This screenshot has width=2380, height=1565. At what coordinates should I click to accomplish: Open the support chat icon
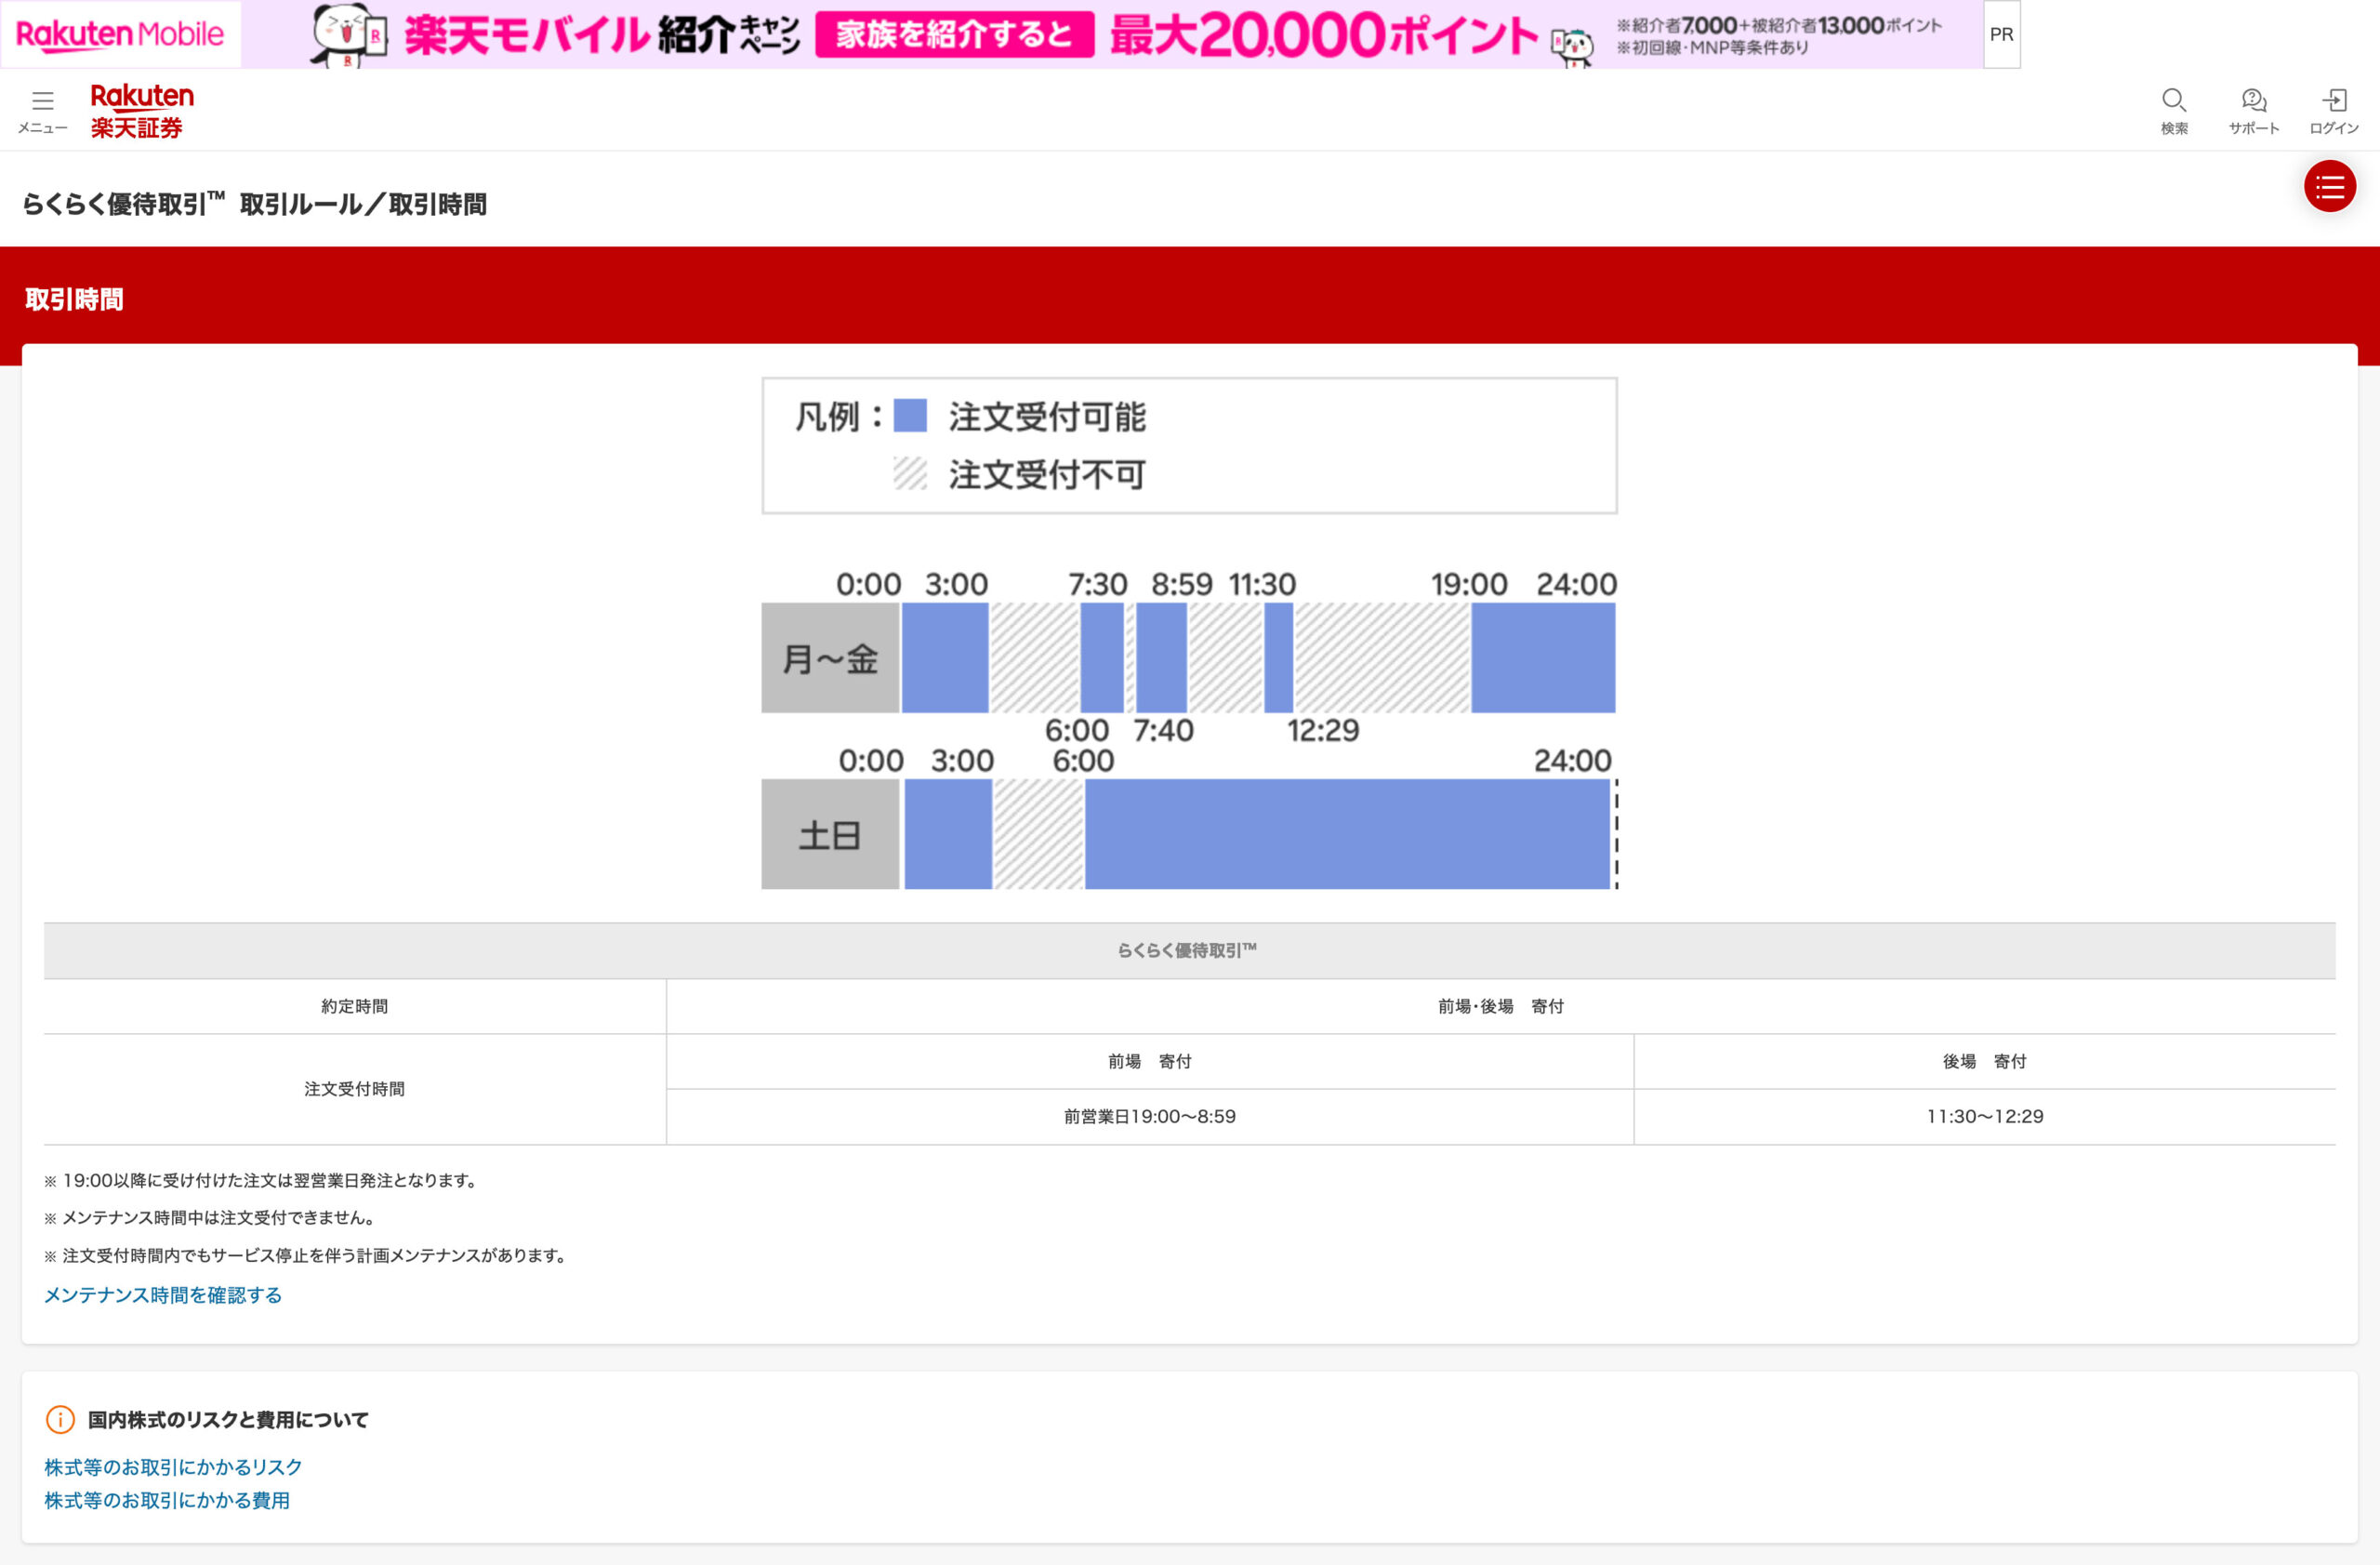click(2253, 101)
